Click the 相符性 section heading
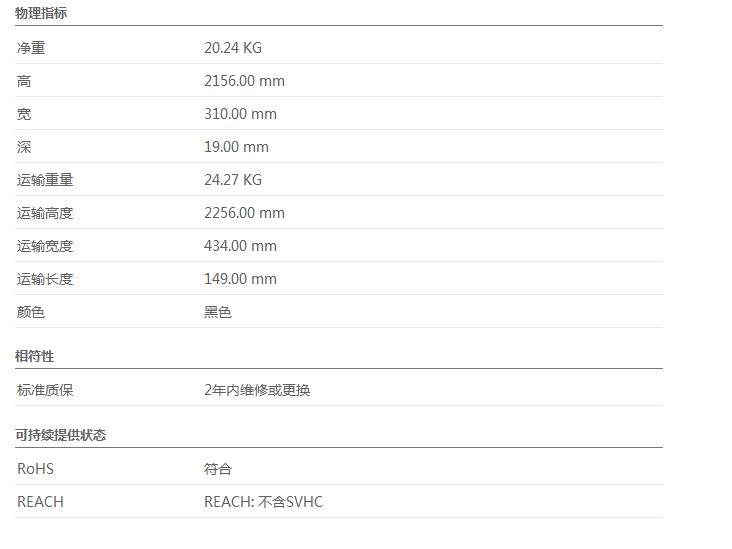This screenshot has height=549, width=732. click(34, 356)
